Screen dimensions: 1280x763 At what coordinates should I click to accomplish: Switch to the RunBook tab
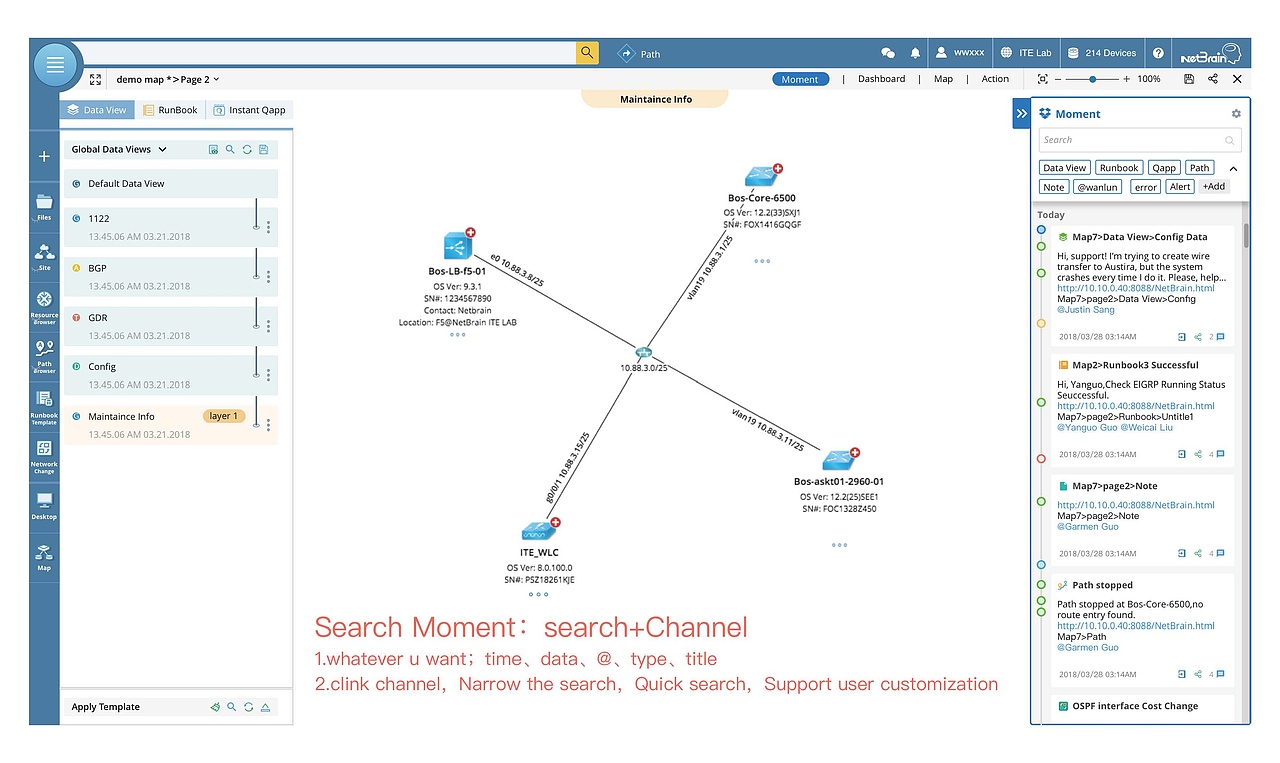coord(170,110)
